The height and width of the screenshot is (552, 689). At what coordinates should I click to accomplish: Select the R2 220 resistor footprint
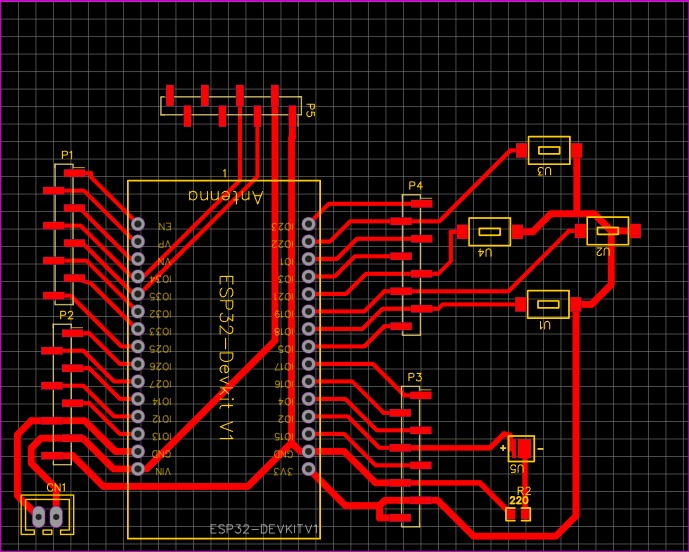tap(518, 514)
